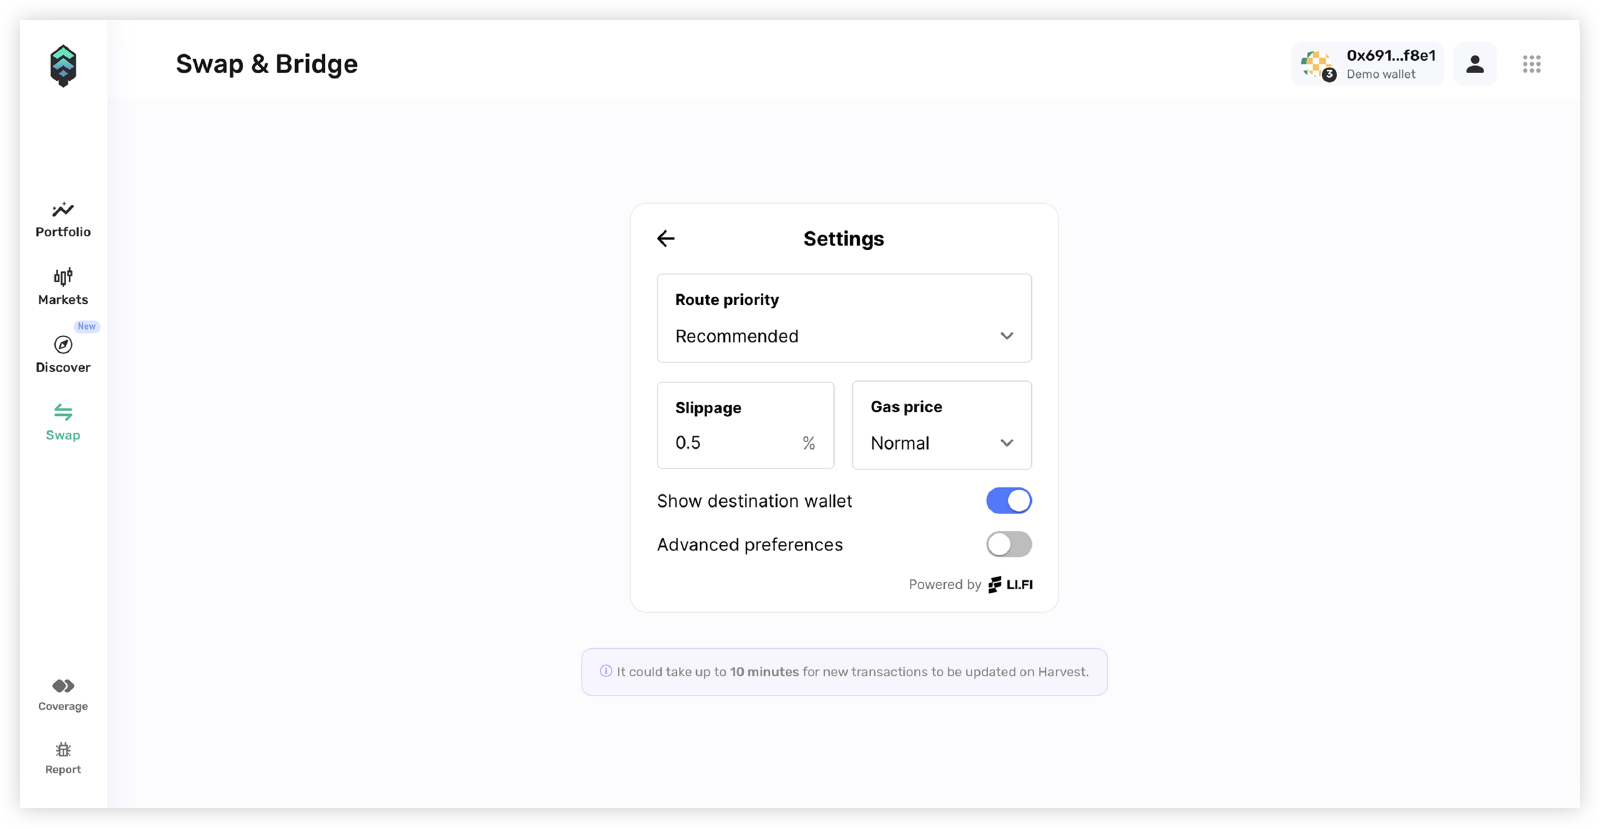Open the Portfolio chart icon
The width and height of the screenshot is (1600, 828).
point(63,210)
